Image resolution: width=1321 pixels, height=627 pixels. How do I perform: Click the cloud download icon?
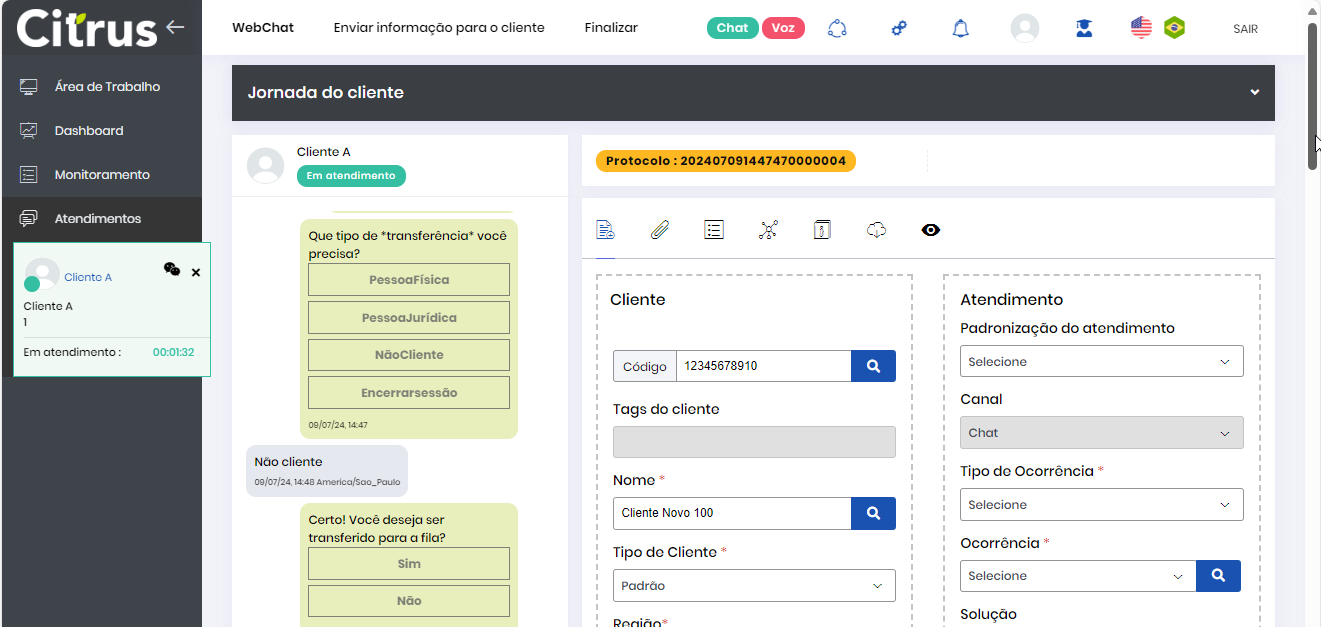click(876, 230)
